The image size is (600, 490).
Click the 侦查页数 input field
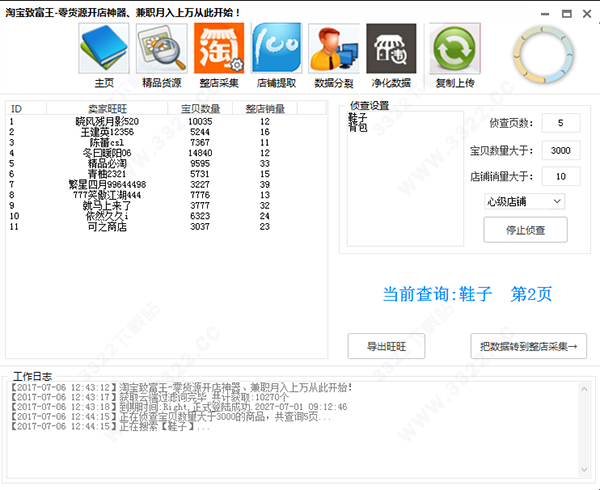[561, 123]
